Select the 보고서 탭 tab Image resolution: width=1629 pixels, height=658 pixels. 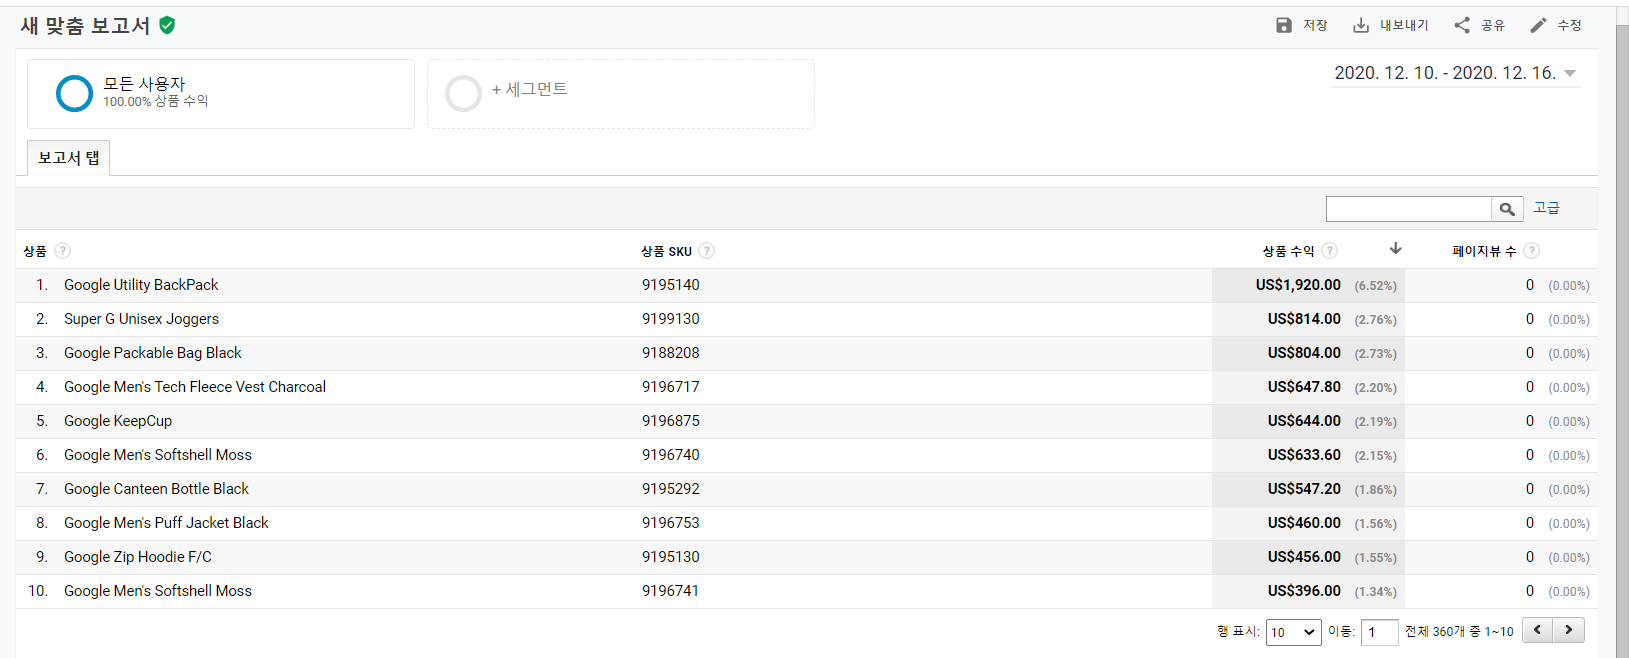[68, 158]
